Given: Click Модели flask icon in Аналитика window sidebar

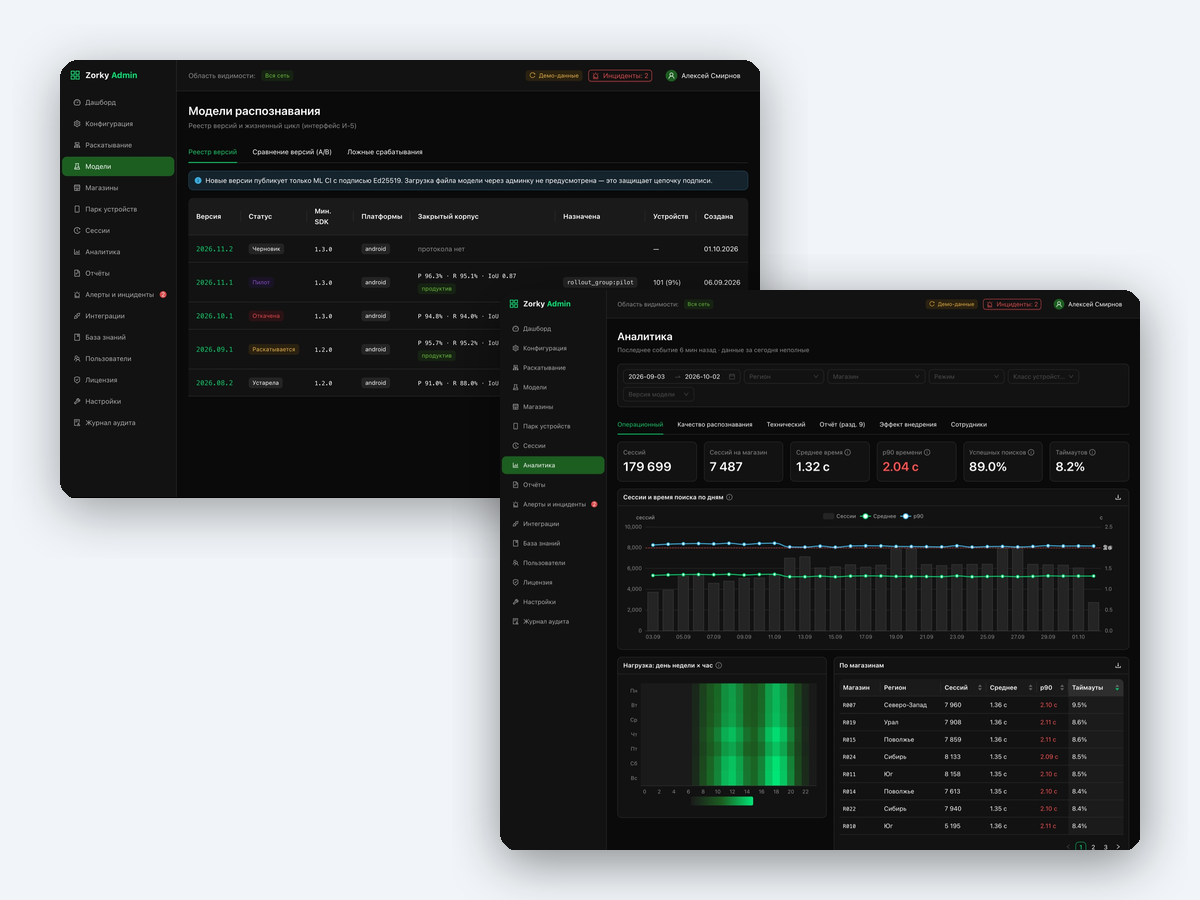Looking at the screenshot, I should (x=515, y=387).
